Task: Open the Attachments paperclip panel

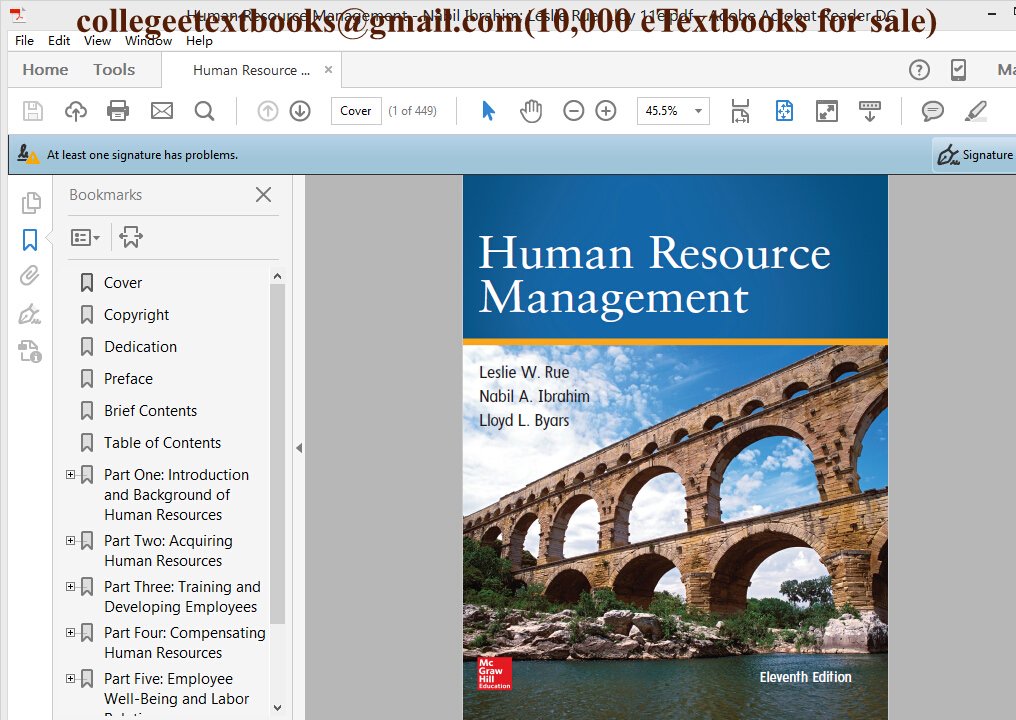Action: (x=29, y=276)
